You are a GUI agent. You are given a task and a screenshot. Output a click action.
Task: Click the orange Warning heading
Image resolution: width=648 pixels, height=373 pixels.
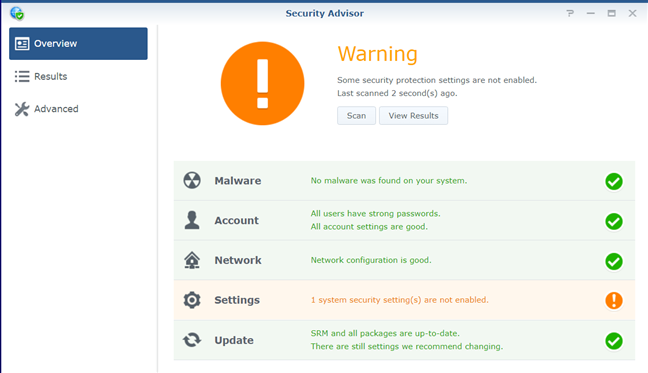377,54
